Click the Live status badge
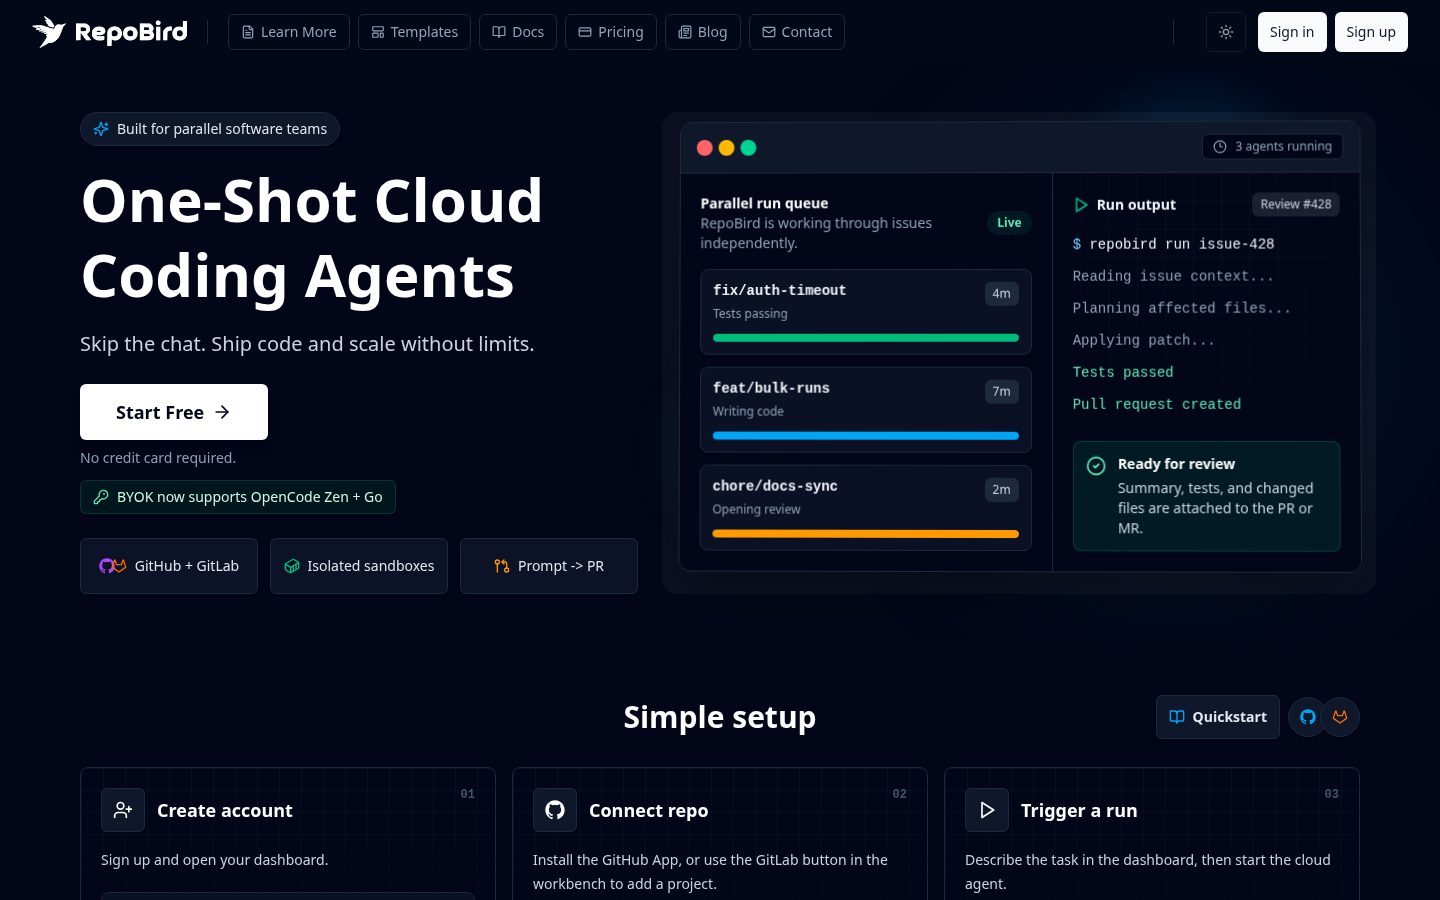Screen dimensions: 1440x900 (1009, 223)
